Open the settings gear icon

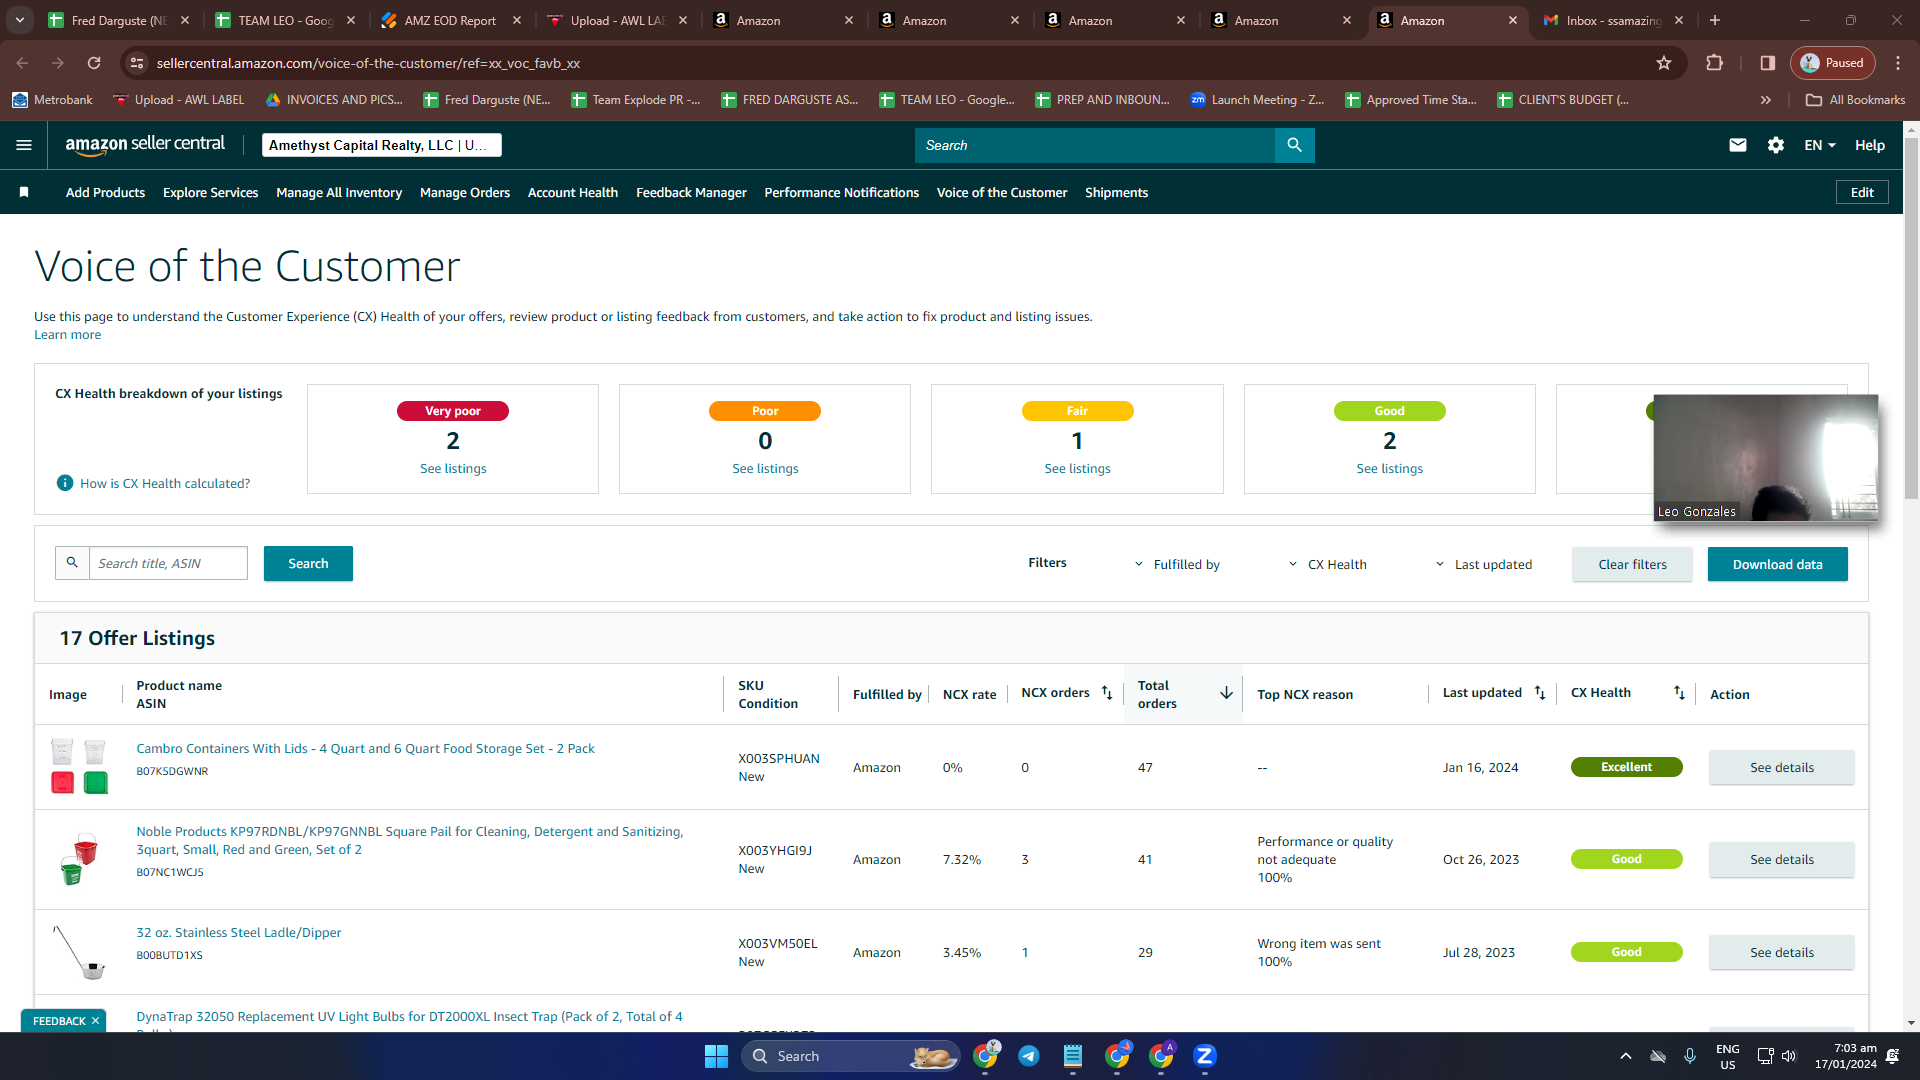point(1776,145)
